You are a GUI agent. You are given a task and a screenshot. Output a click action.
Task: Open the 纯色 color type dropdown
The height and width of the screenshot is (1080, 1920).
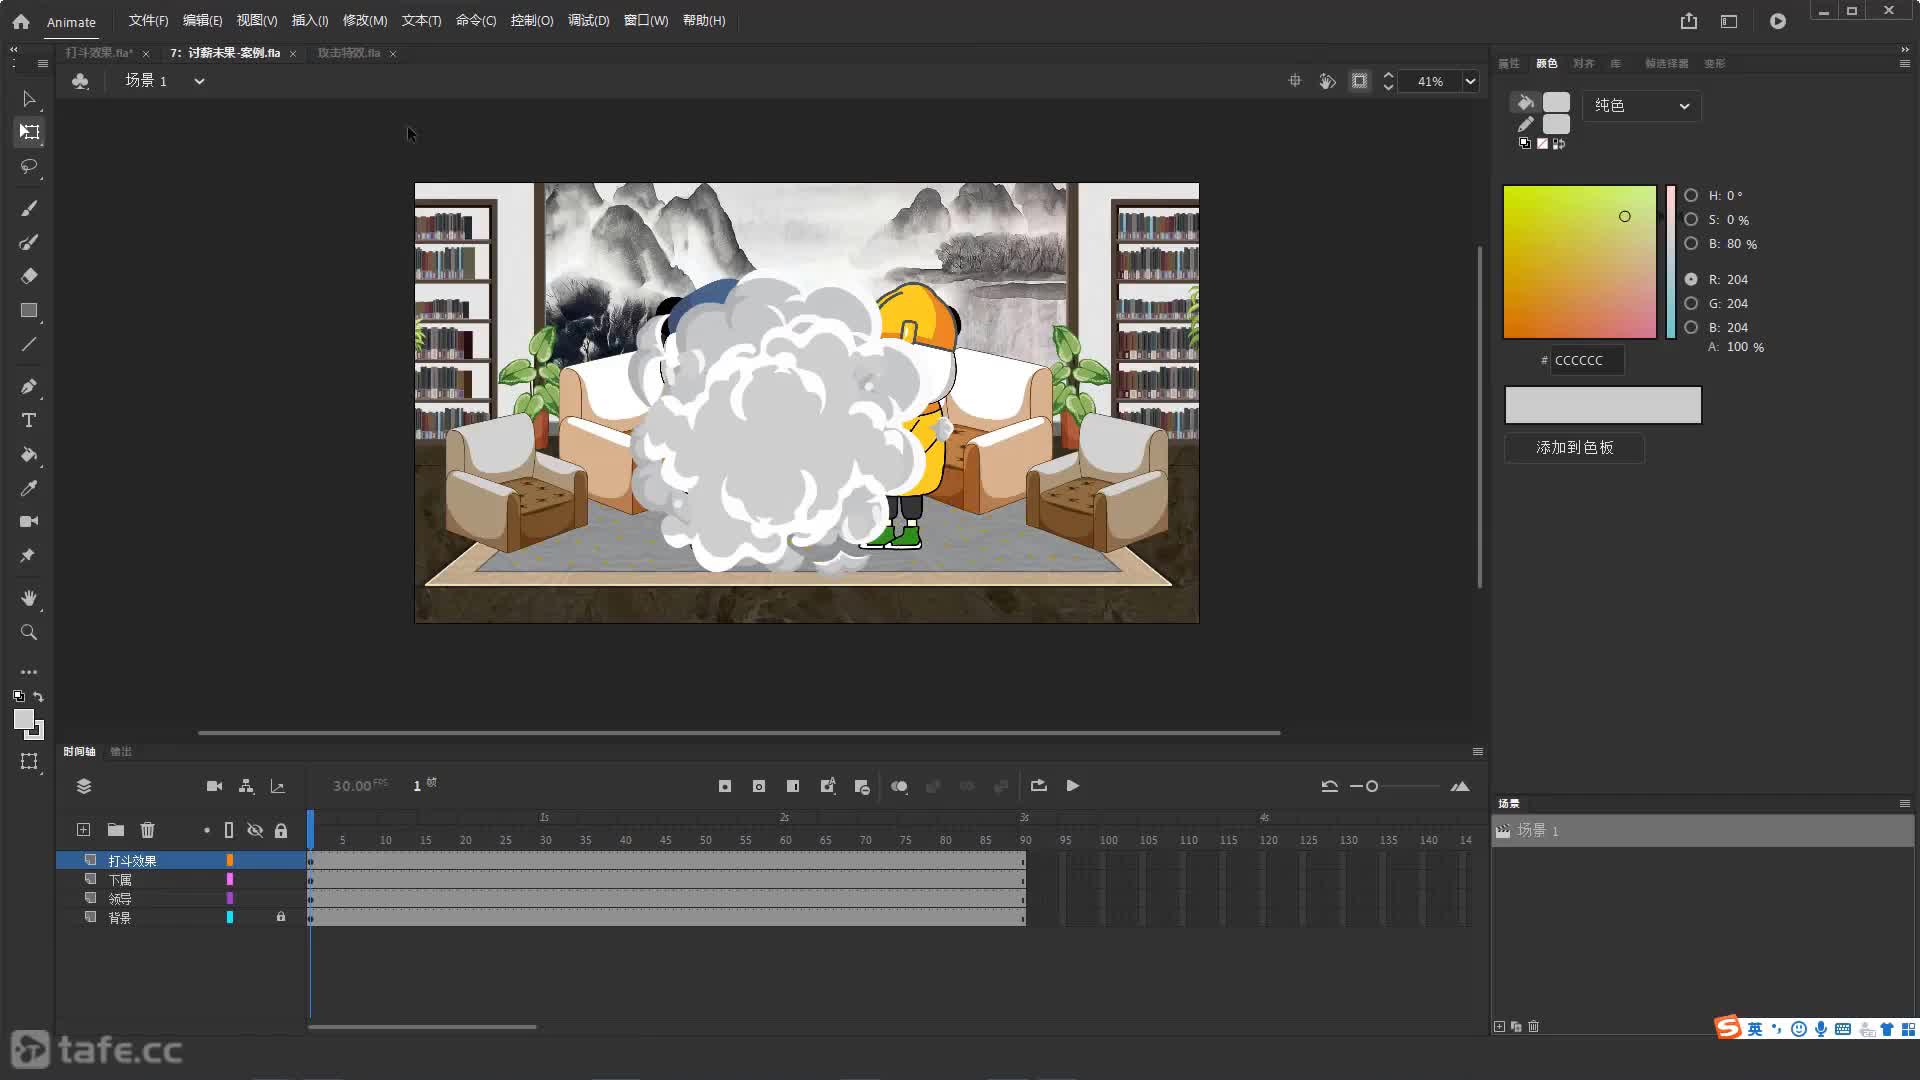point(1641,106)
